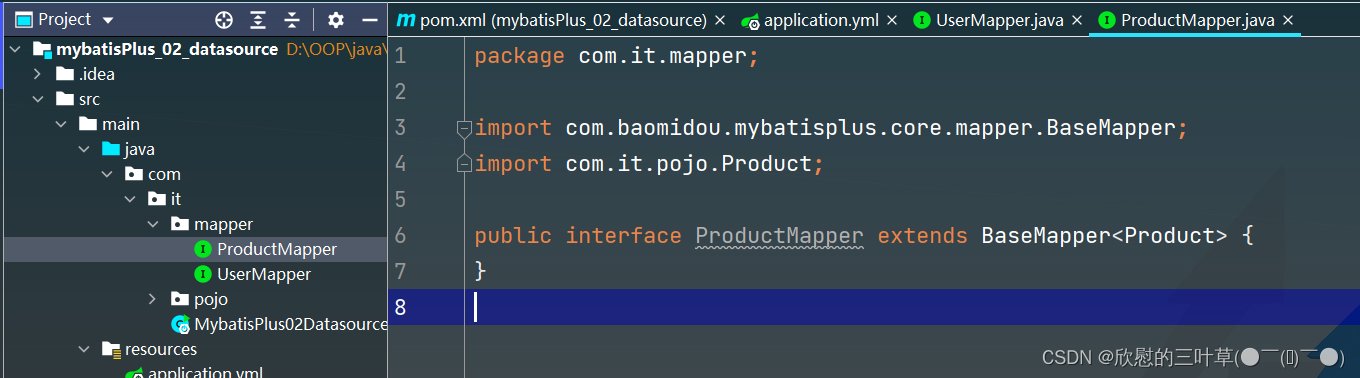Screen dimensions: 1360x378
Task: Click the resources folder icon
Action: 111,349
